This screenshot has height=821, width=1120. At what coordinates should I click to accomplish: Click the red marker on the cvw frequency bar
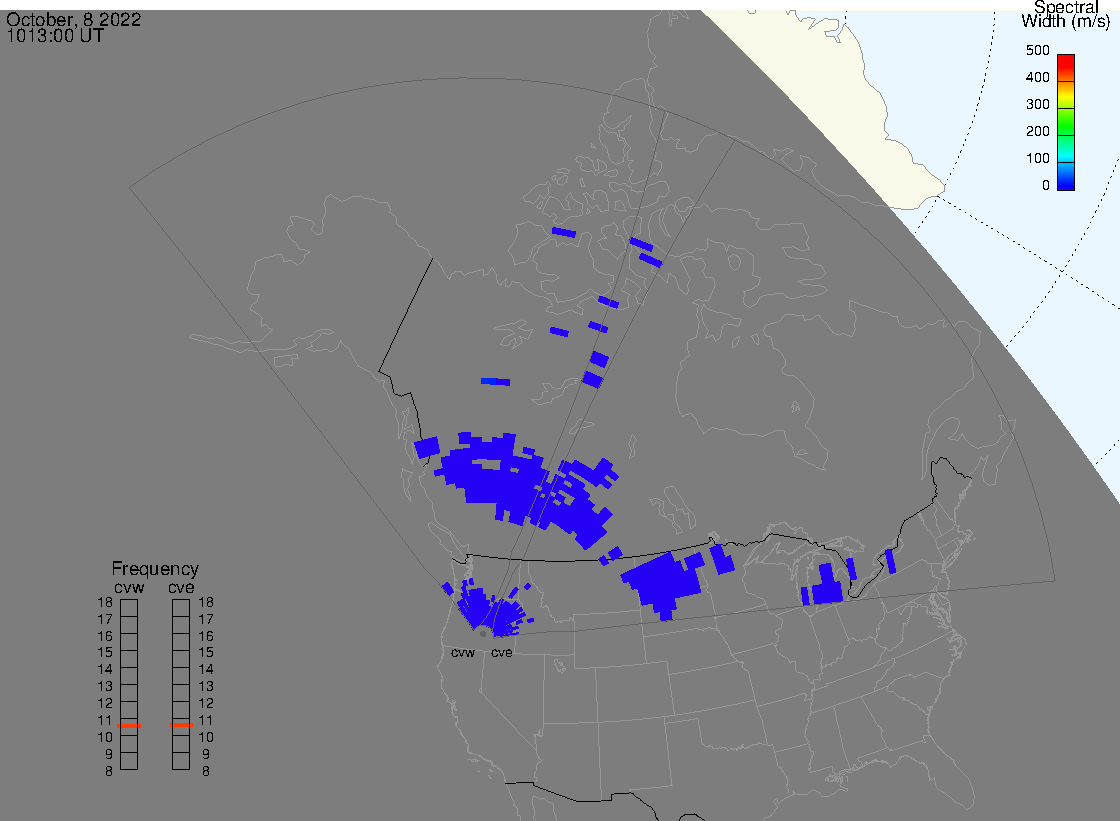click(129, 726)
